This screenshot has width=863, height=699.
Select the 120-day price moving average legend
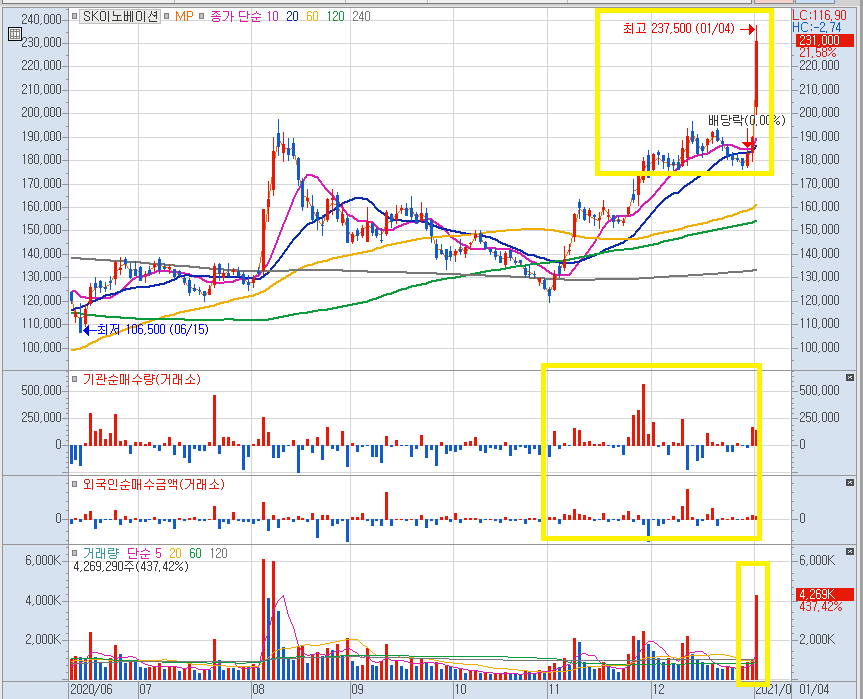[335, 17]
